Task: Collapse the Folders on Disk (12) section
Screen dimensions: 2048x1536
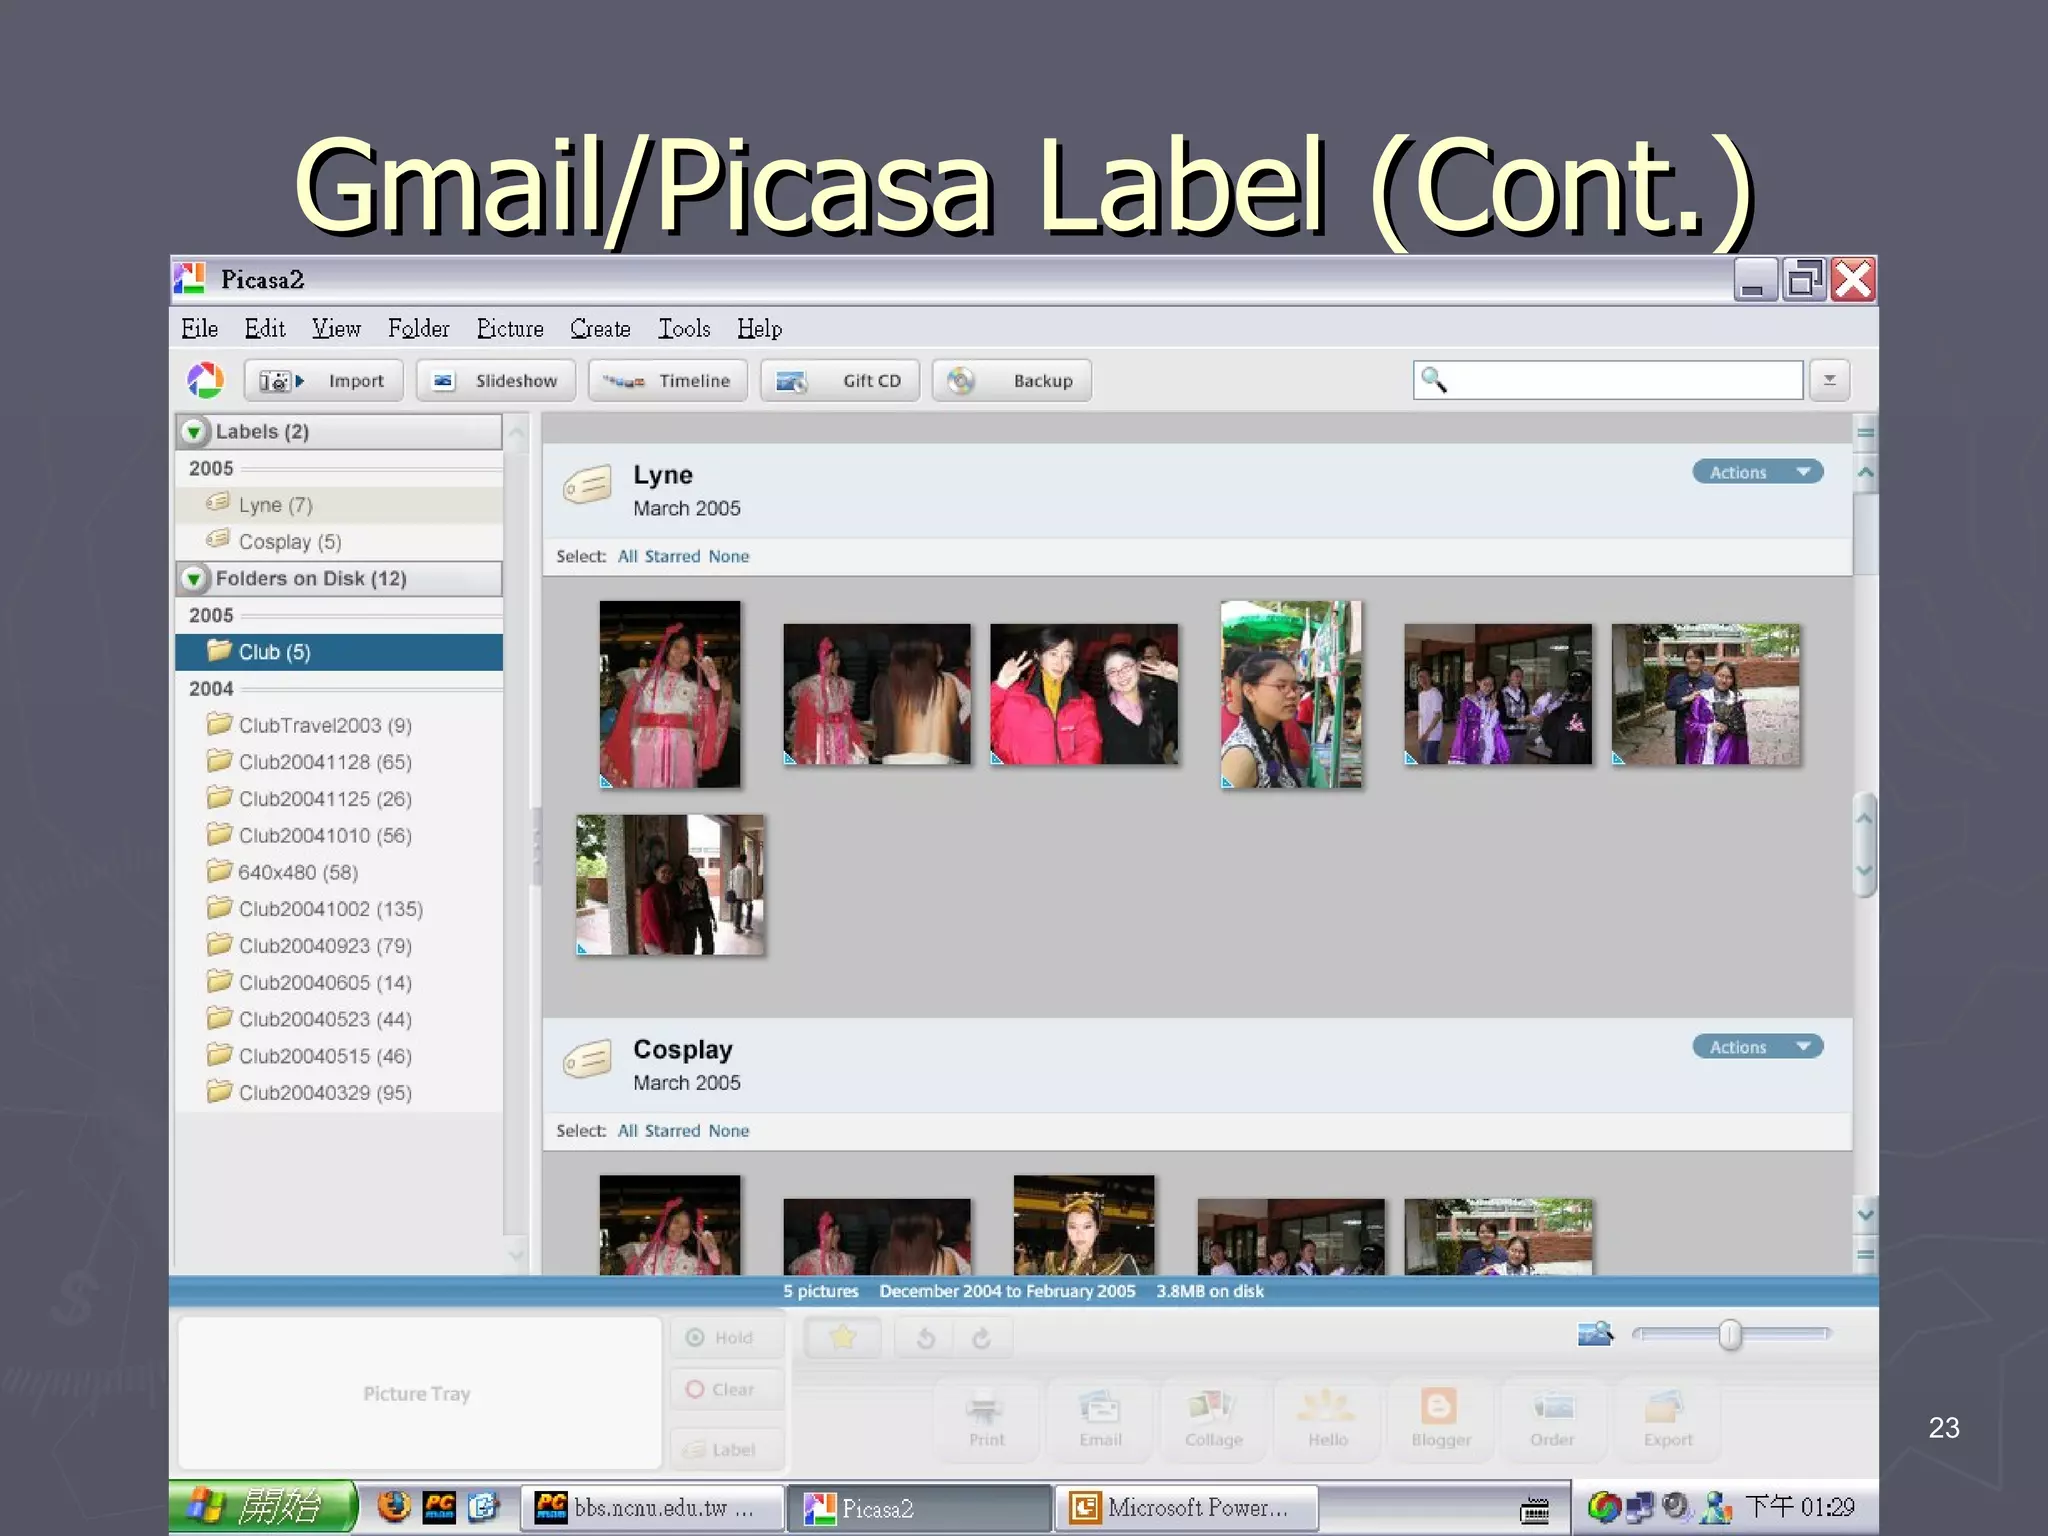Action: [x=194, y=579]
